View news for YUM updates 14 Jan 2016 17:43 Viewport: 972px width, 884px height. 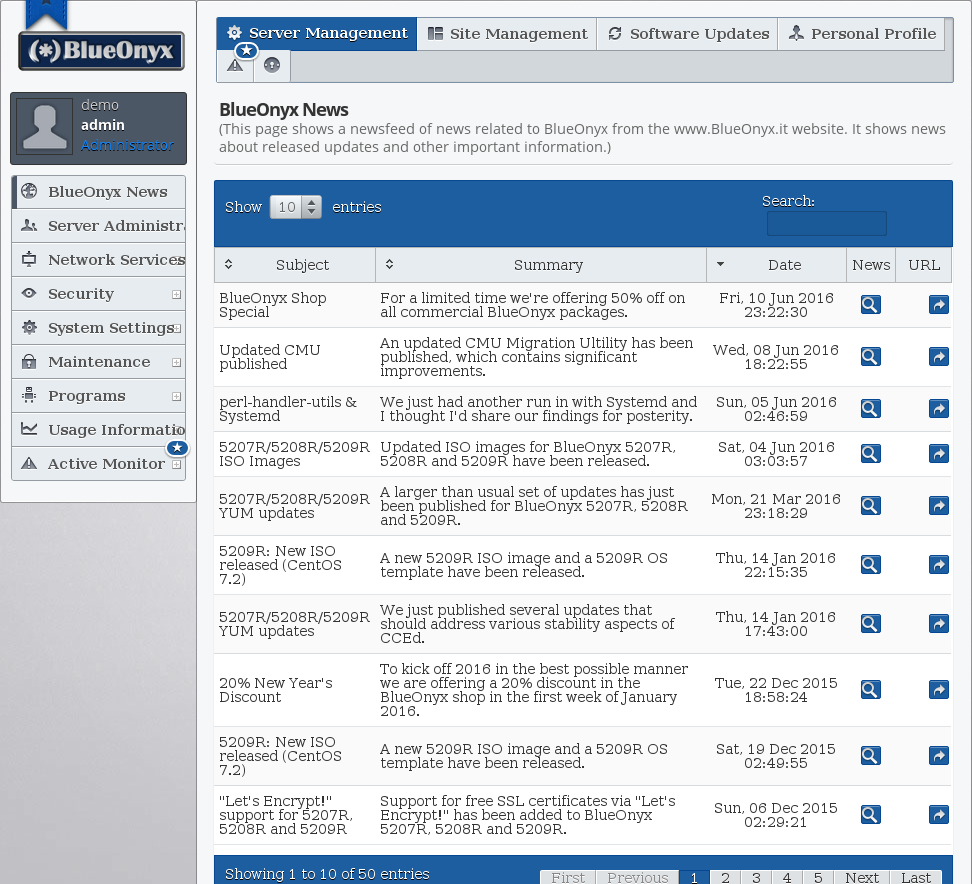click(870, 624)
